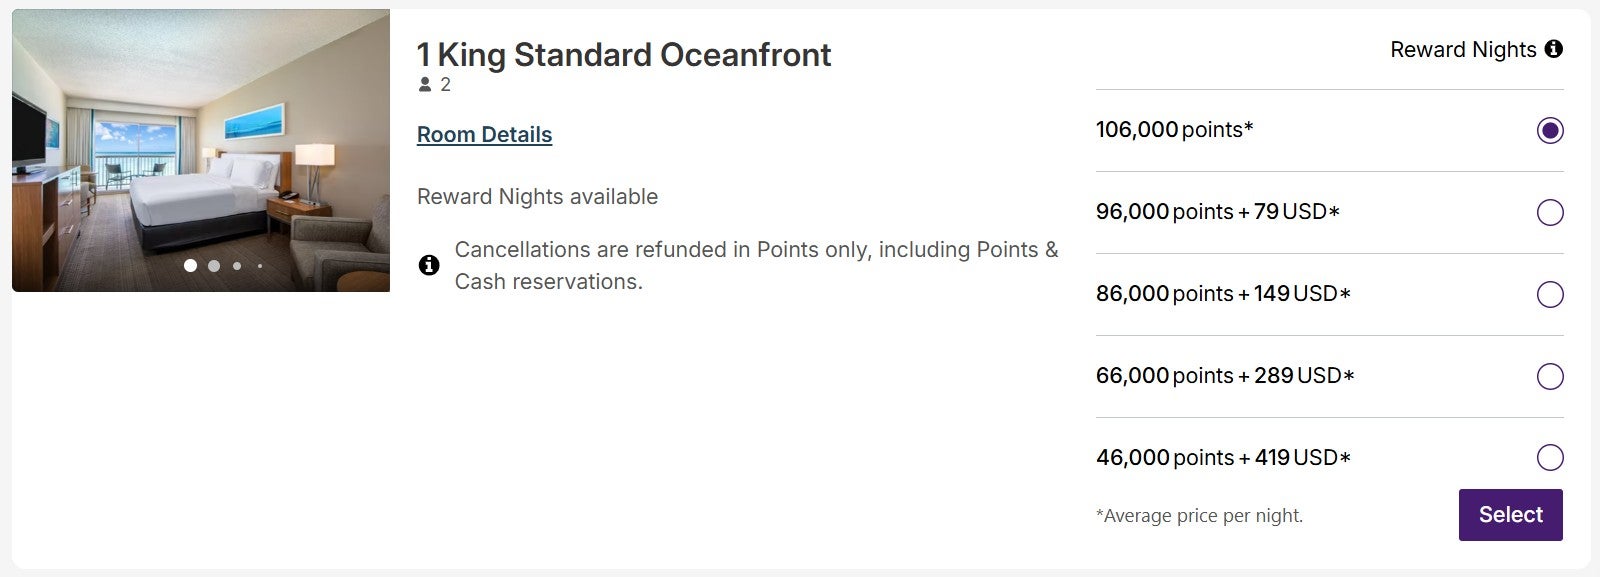Click the Reward Nights header label
The height and width of the screenshot is (577, 1600).
pos(1463,49)
